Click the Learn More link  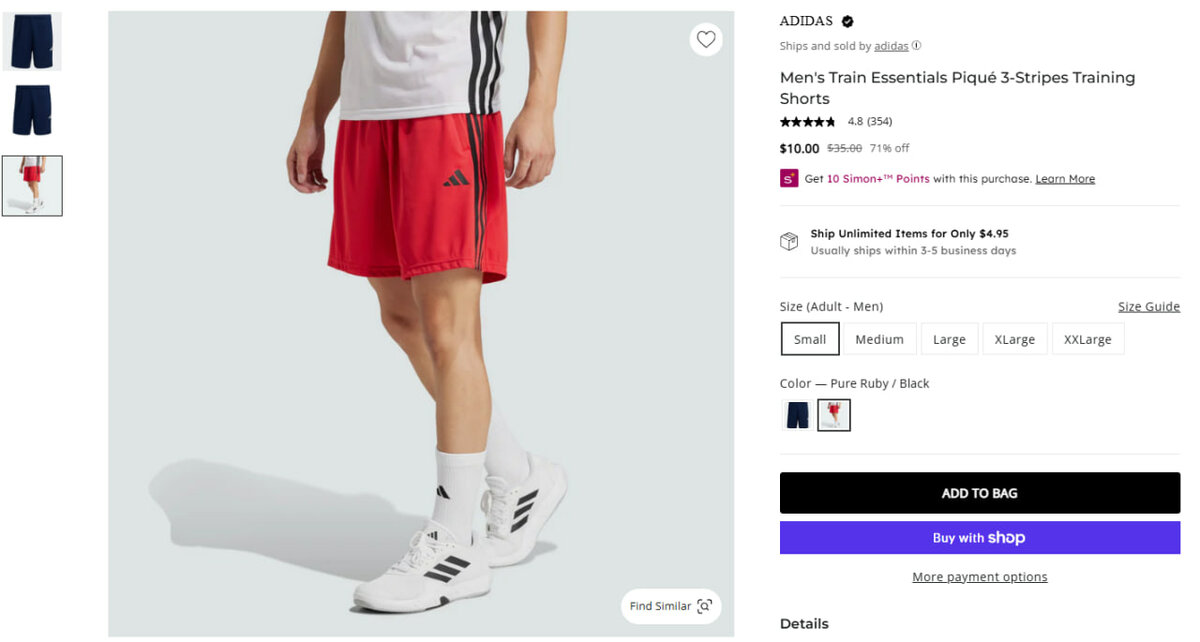(x=1065, y=179)
